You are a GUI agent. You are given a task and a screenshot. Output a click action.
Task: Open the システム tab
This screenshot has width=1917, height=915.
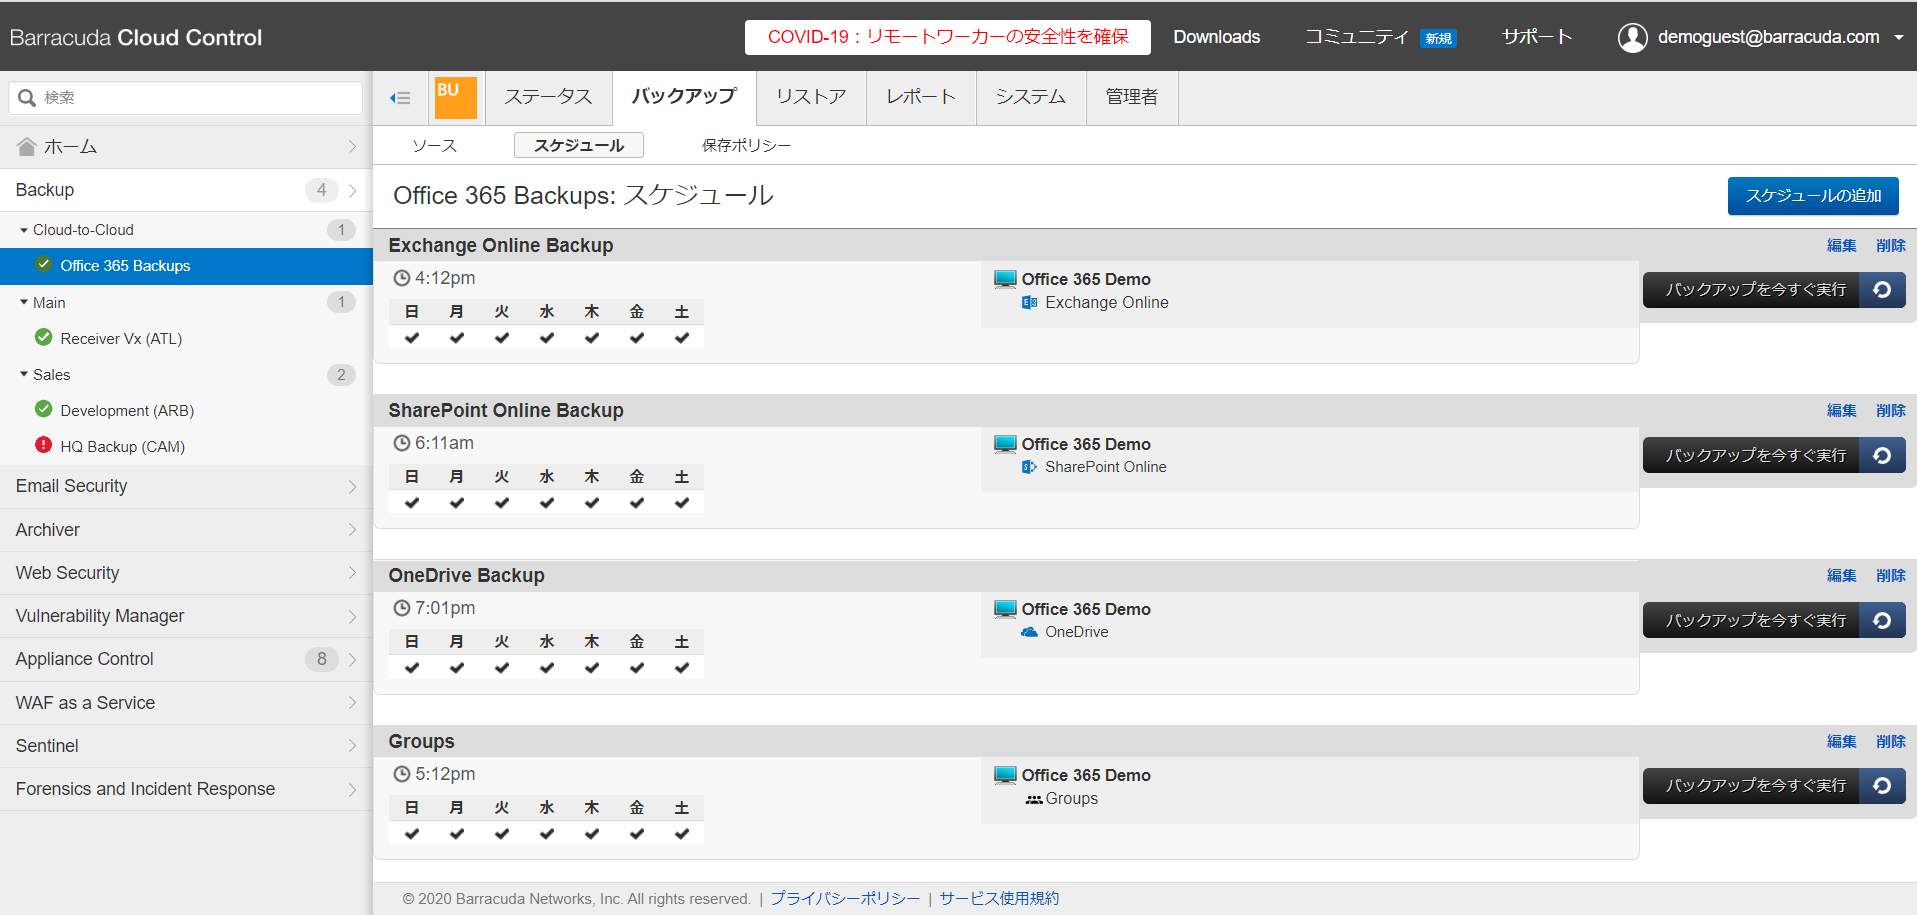coord(1031,97)
